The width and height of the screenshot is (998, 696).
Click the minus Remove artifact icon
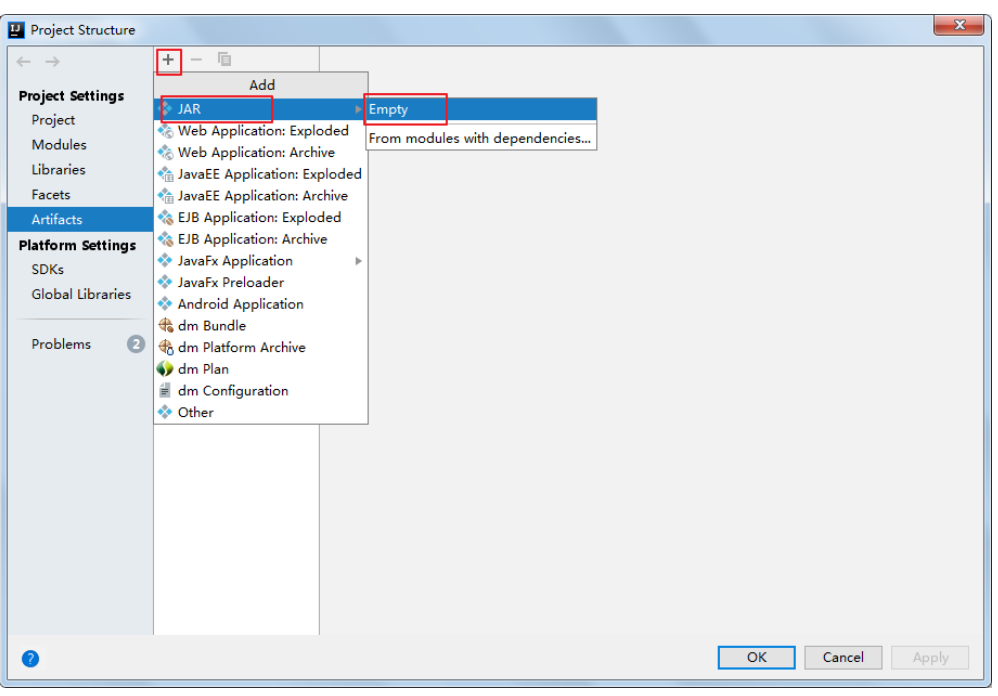click(196, 60)
